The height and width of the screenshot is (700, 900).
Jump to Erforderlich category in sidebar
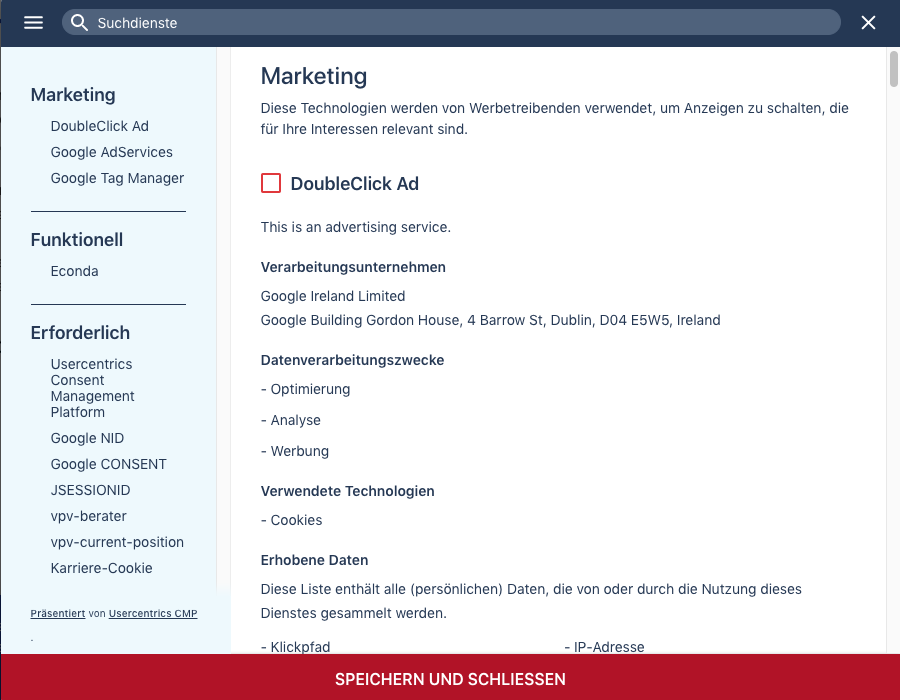click(80, 333)
